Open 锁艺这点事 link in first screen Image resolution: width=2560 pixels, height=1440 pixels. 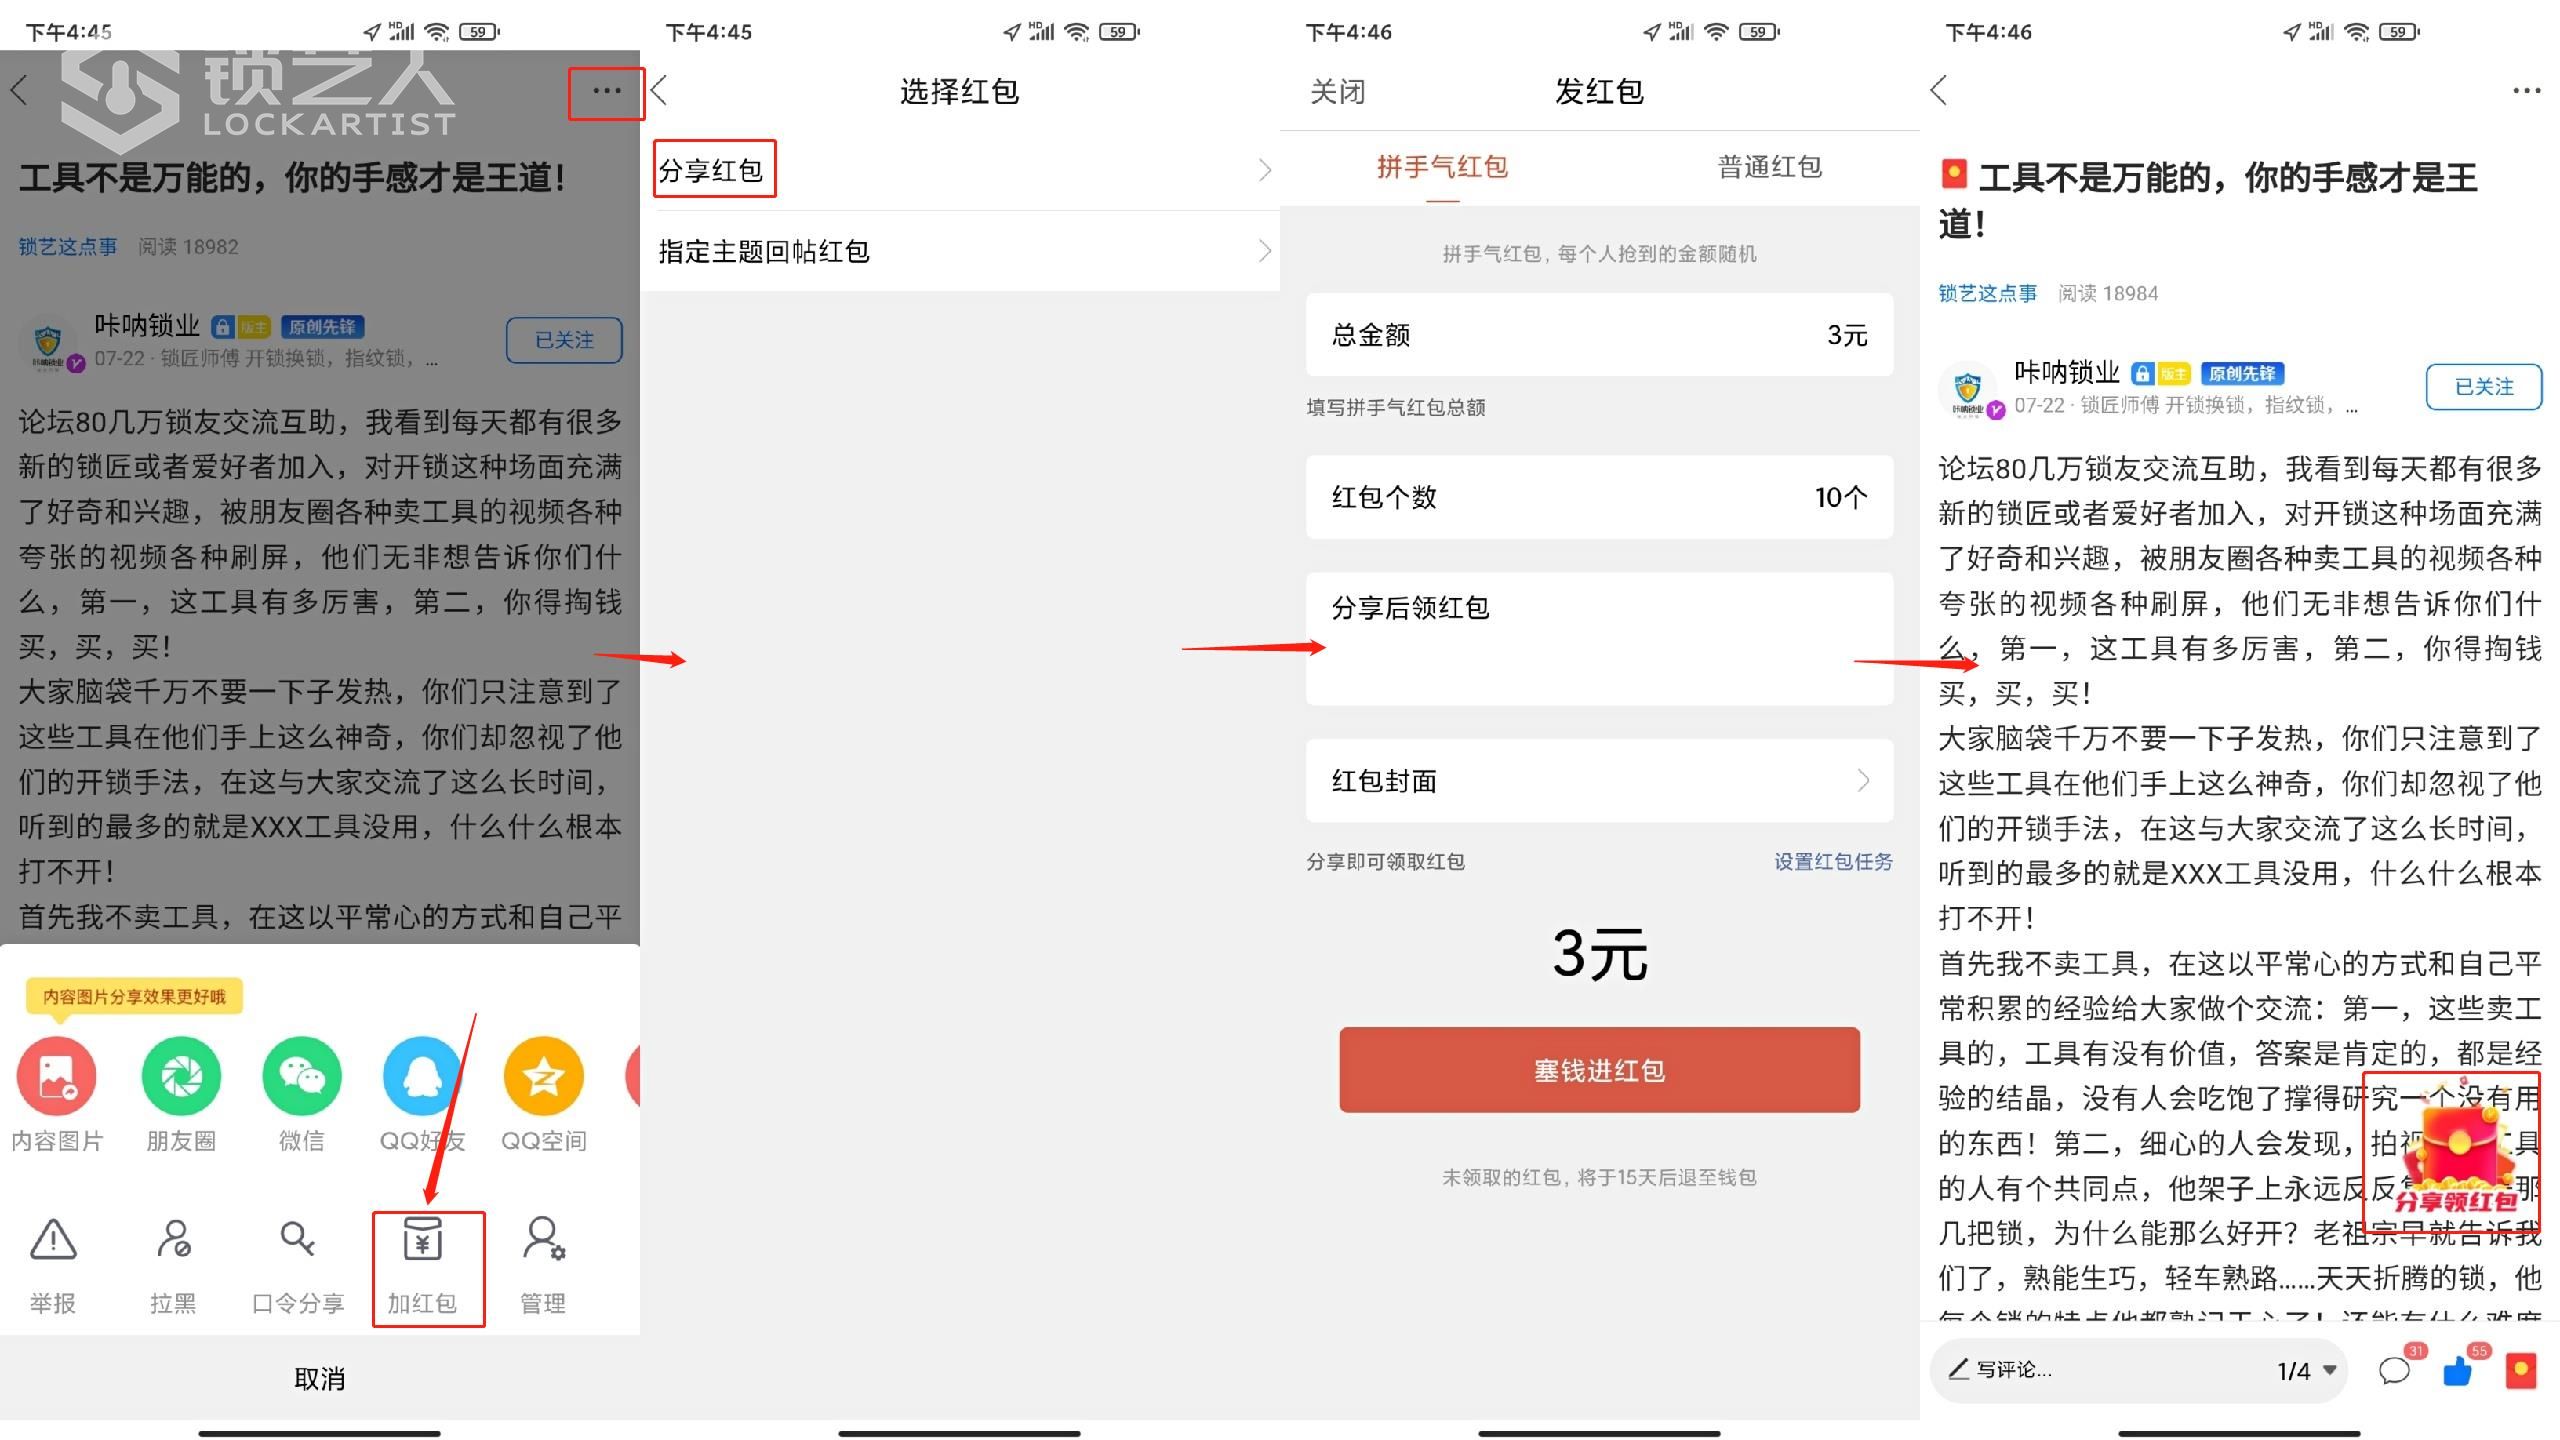point(67,246)
